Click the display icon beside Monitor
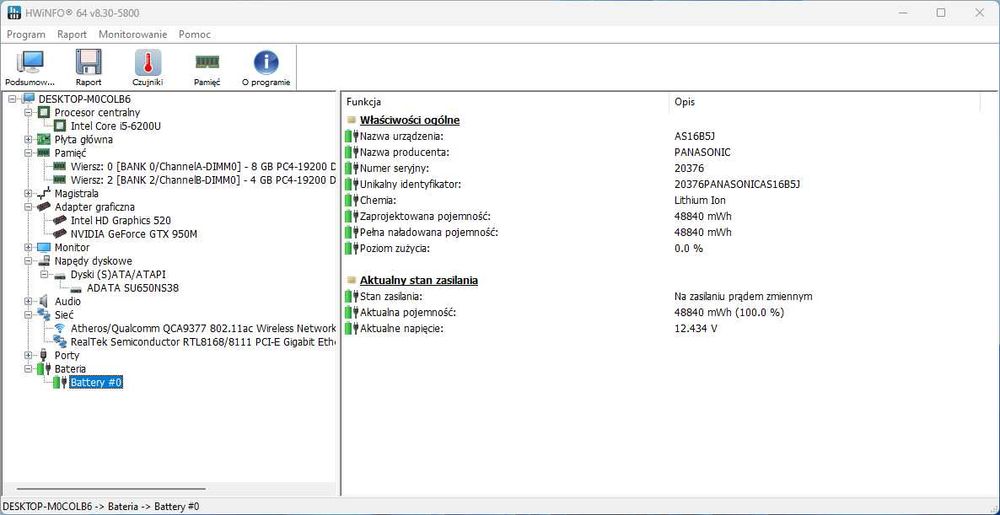This screenshot has height=515, width=1000. pos(44,247)
